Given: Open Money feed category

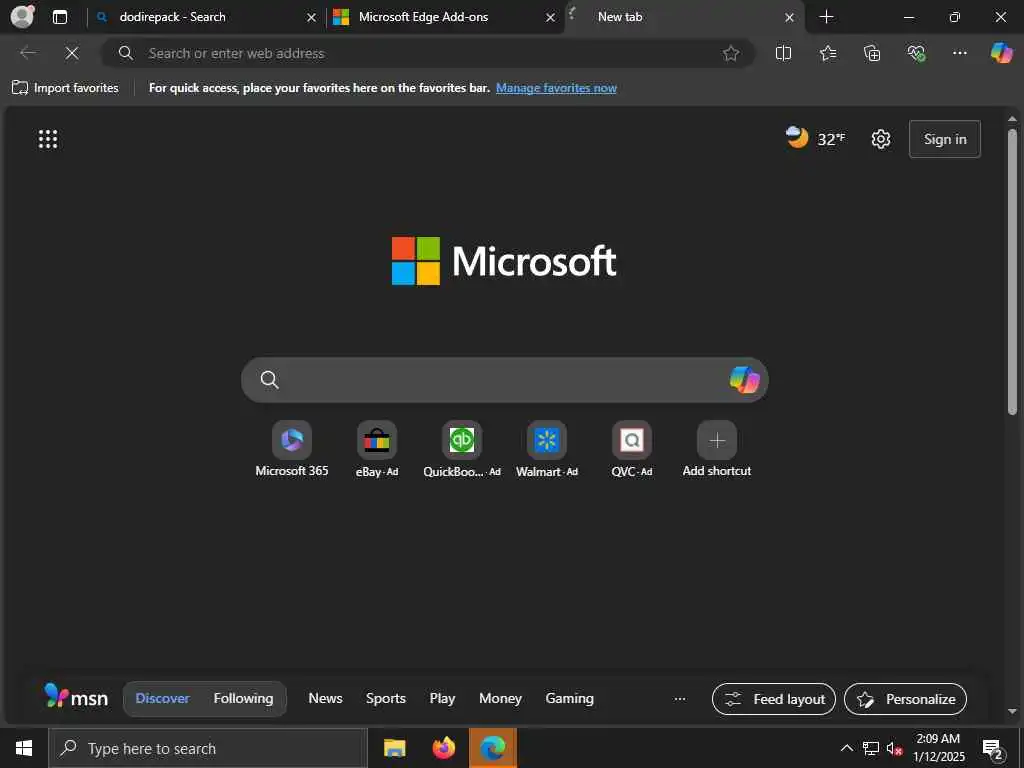Looking at the screenshot, I should (x=500, y=698).
